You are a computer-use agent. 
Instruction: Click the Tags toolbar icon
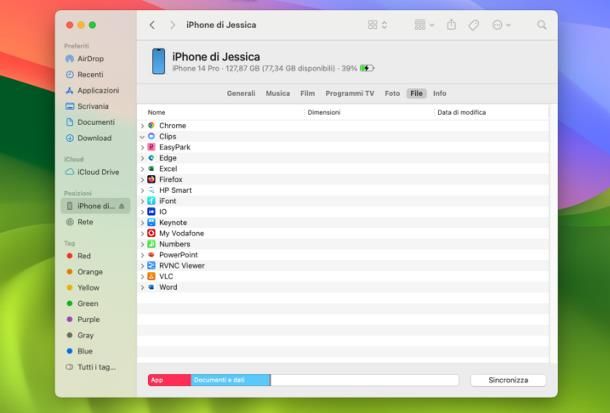[x=473, y=25]
